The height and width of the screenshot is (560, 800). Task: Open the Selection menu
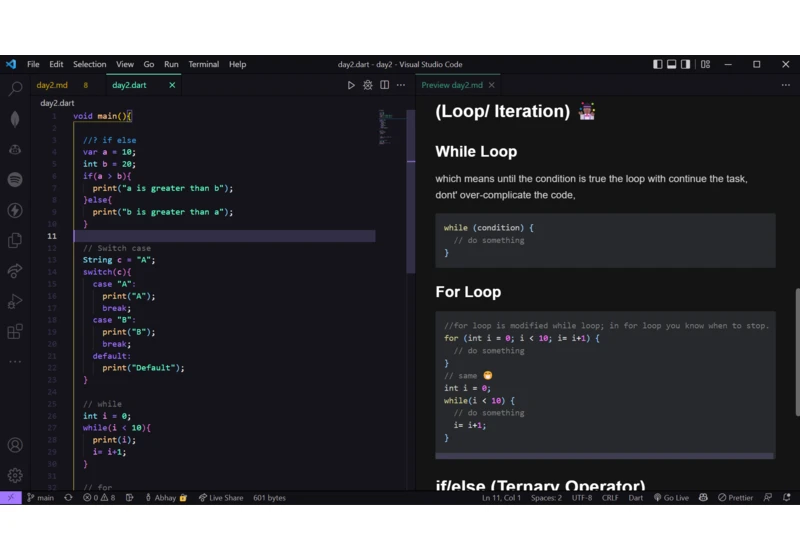click(89, 64)
